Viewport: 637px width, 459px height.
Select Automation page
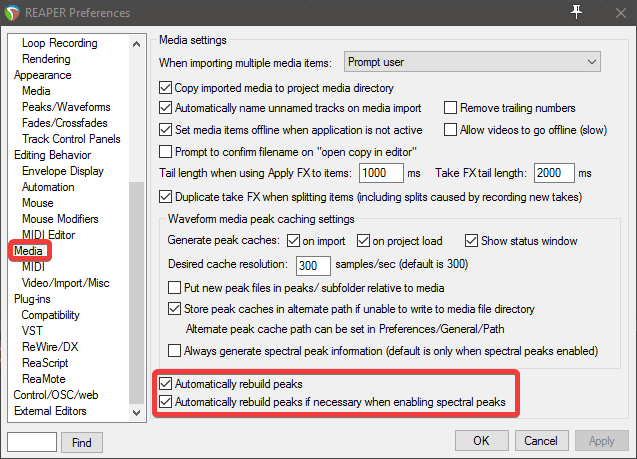pyautogui.click(x=48, y=187)
